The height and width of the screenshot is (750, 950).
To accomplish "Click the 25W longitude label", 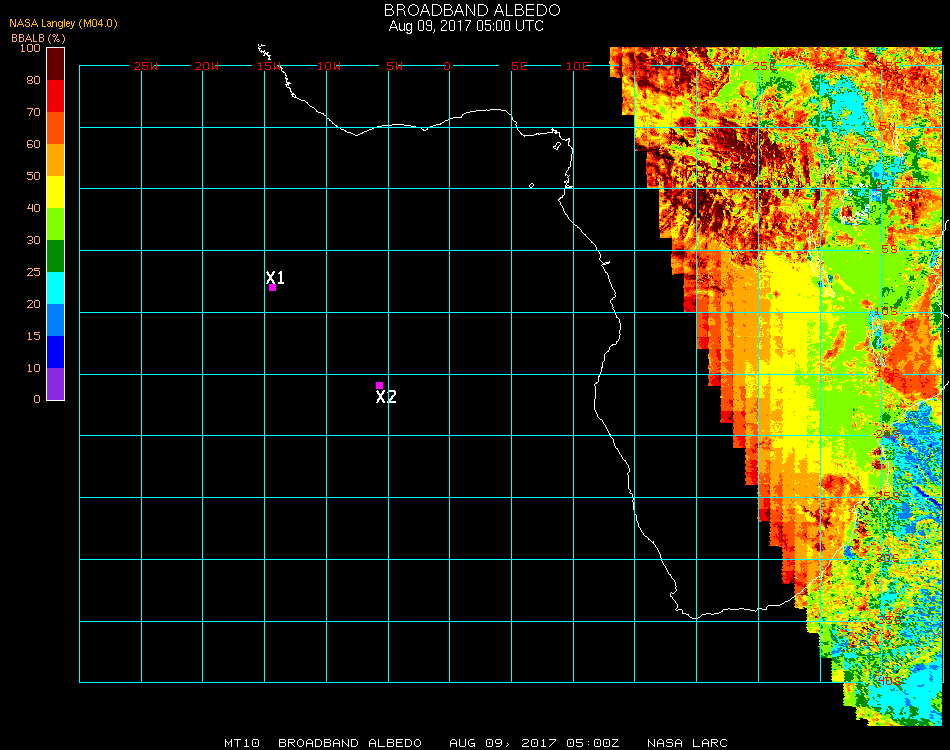I will coord(146,66).
